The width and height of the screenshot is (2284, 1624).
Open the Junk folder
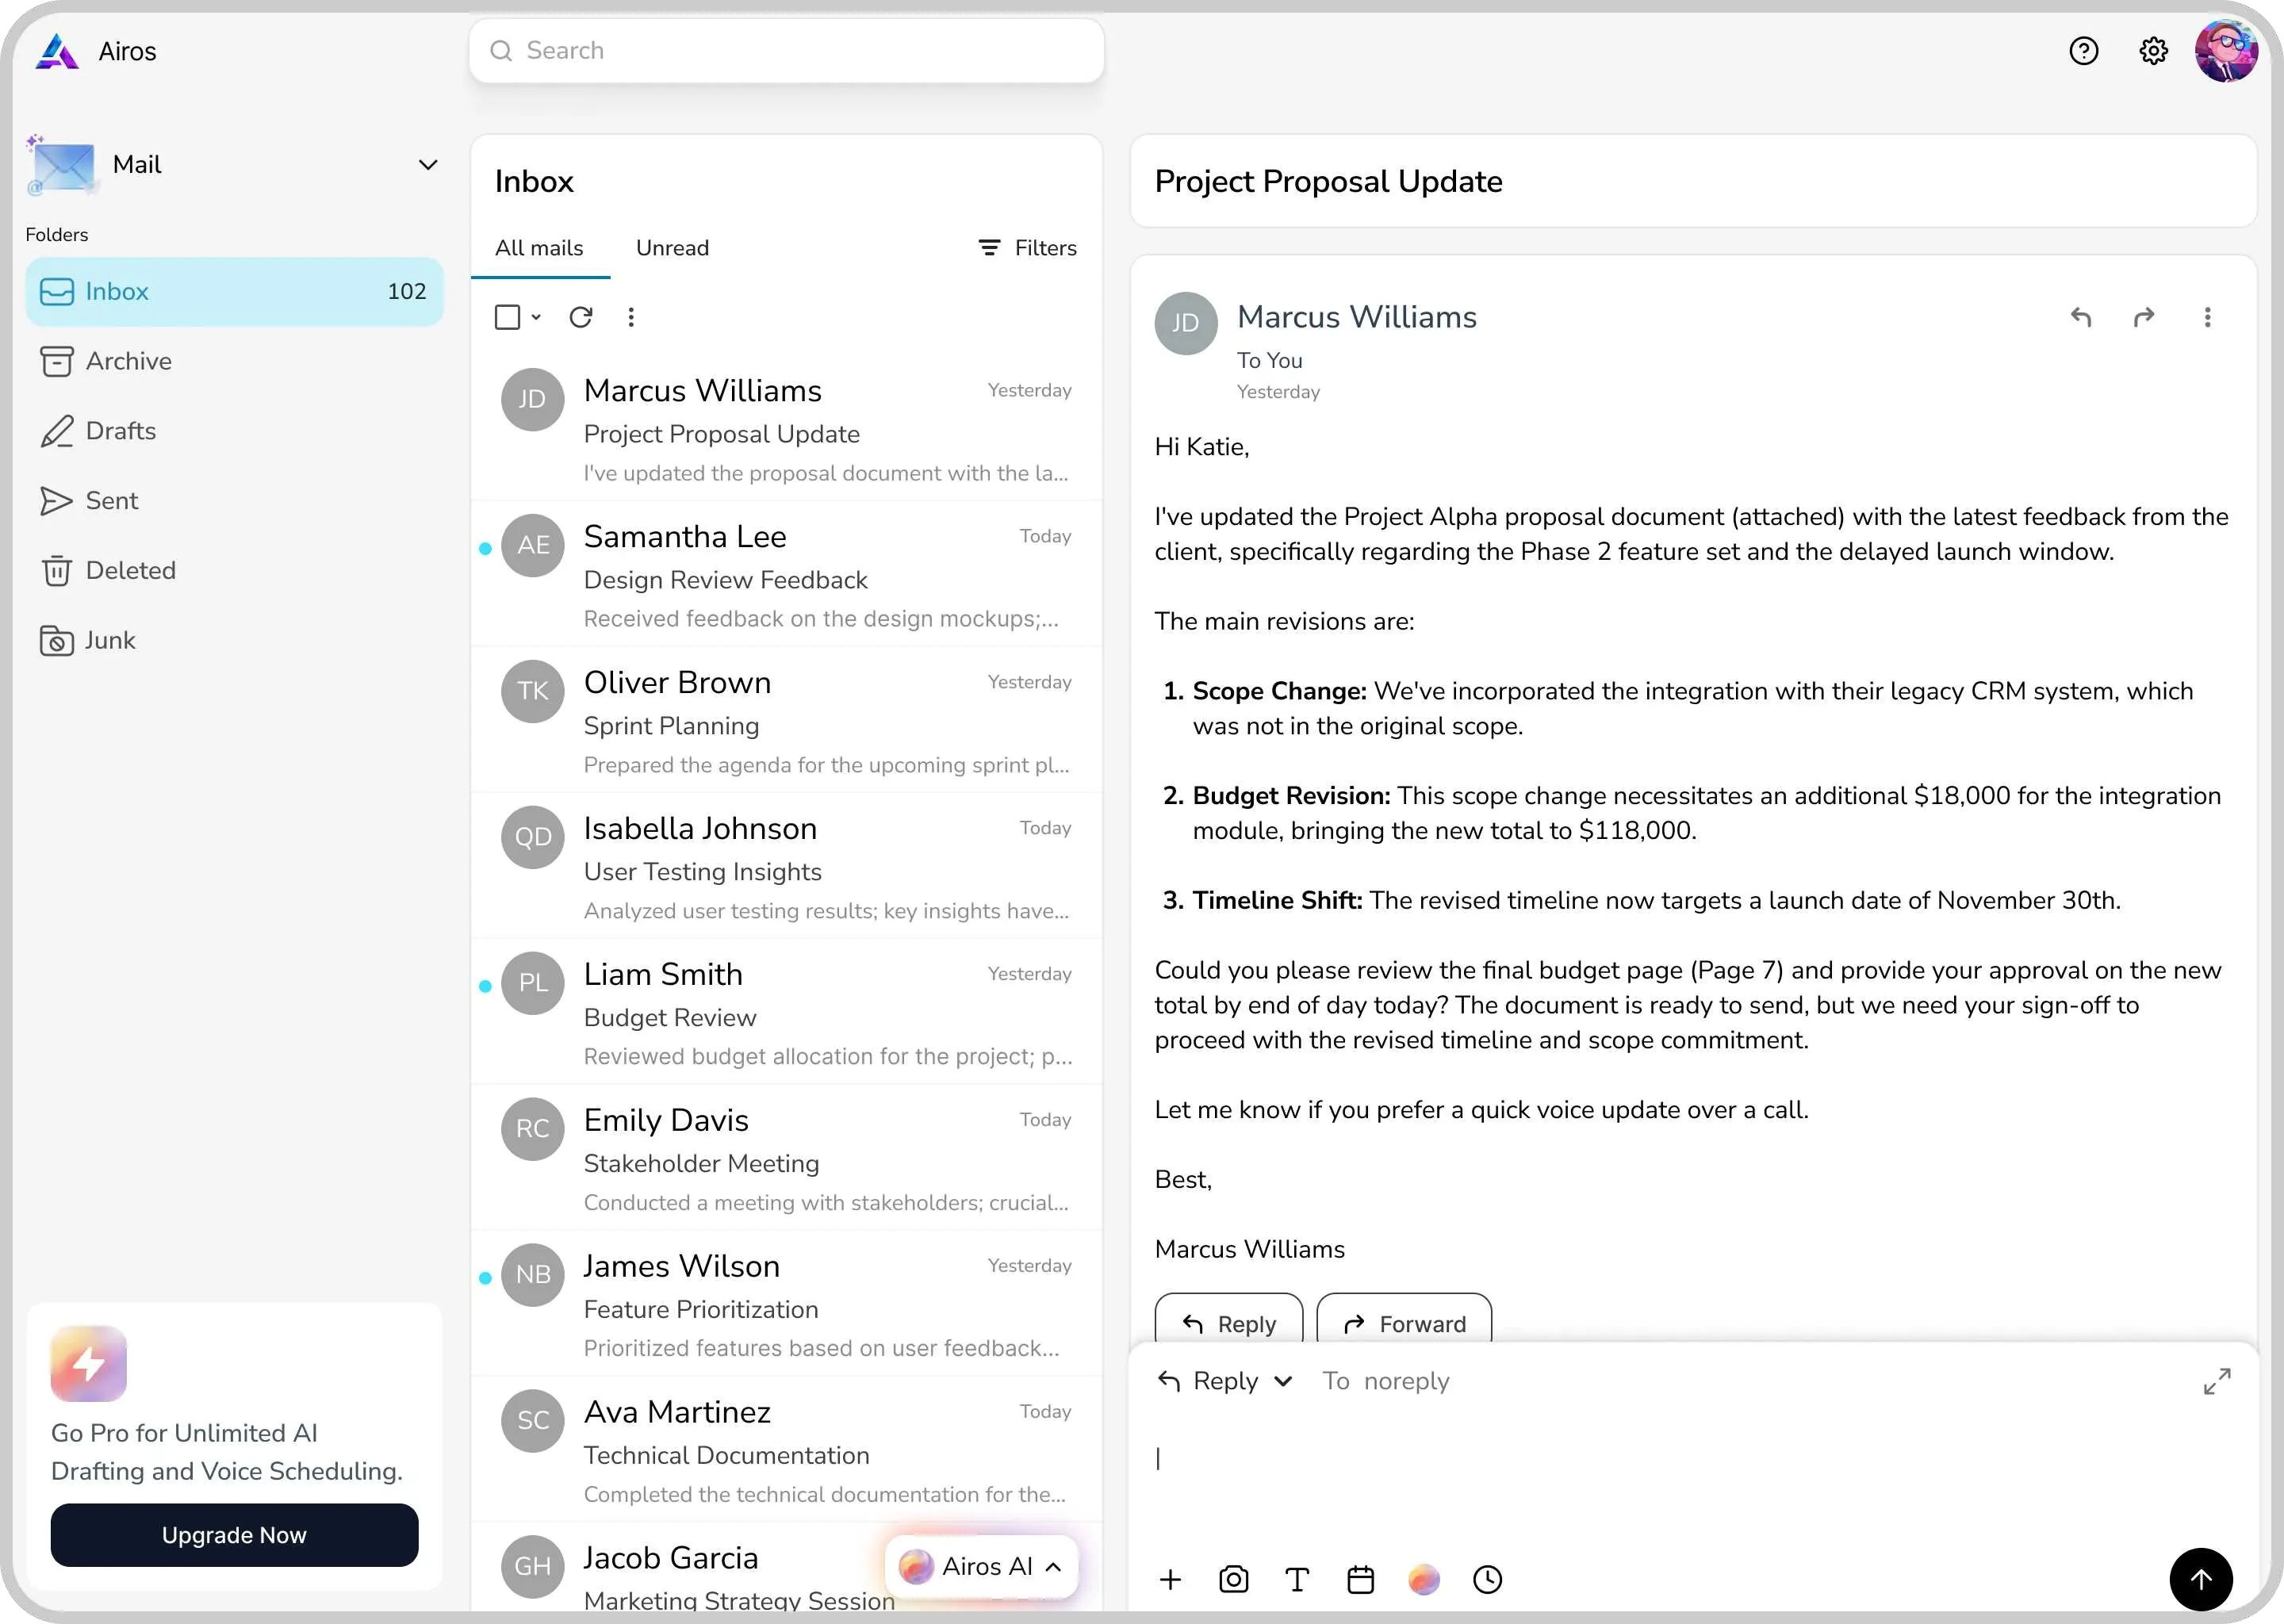coord(234,641)
